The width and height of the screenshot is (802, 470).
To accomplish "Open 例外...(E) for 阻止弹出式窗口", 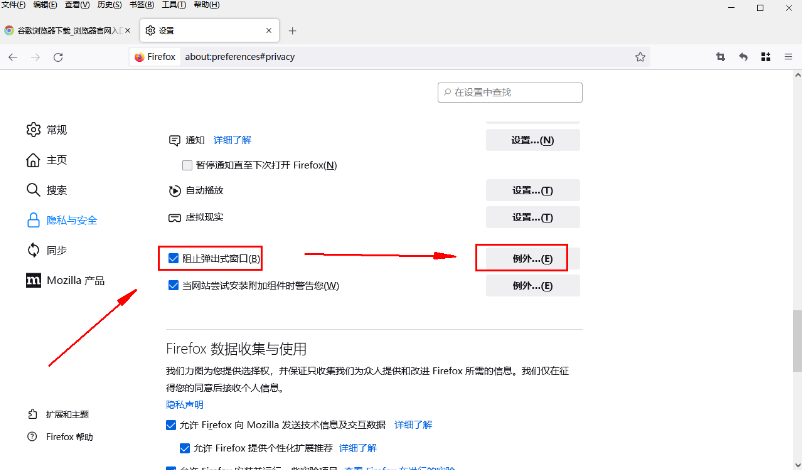I will click(532, 259).
